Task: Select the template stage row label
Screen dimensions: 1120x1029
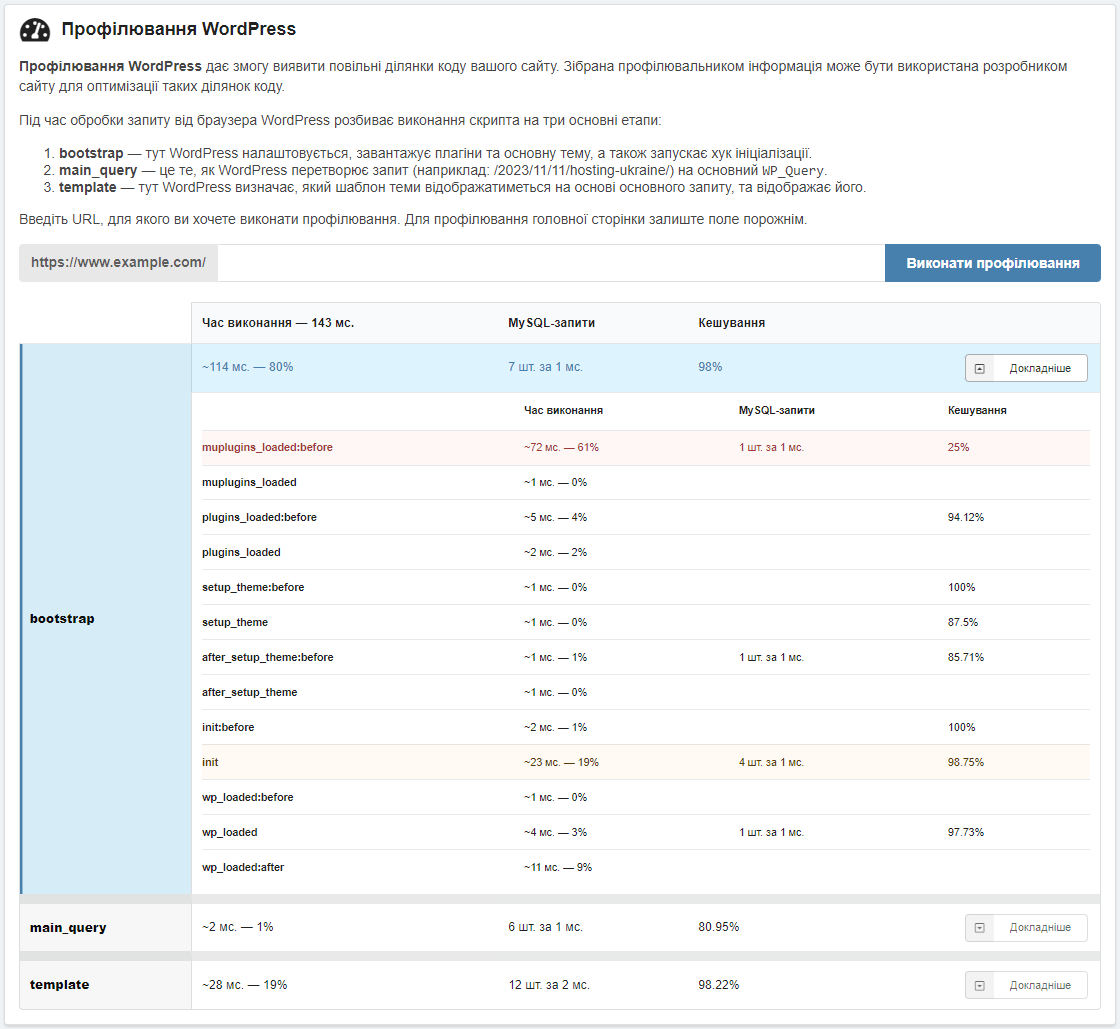Action: (59, 985)
